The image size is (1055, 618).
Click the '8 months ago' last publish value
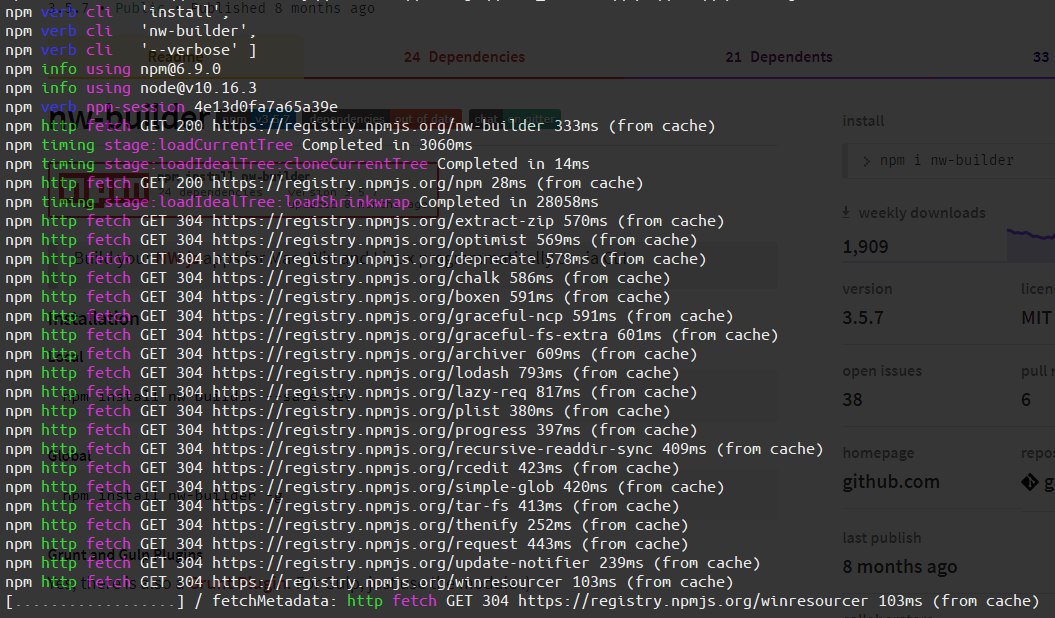pos(900,568)
